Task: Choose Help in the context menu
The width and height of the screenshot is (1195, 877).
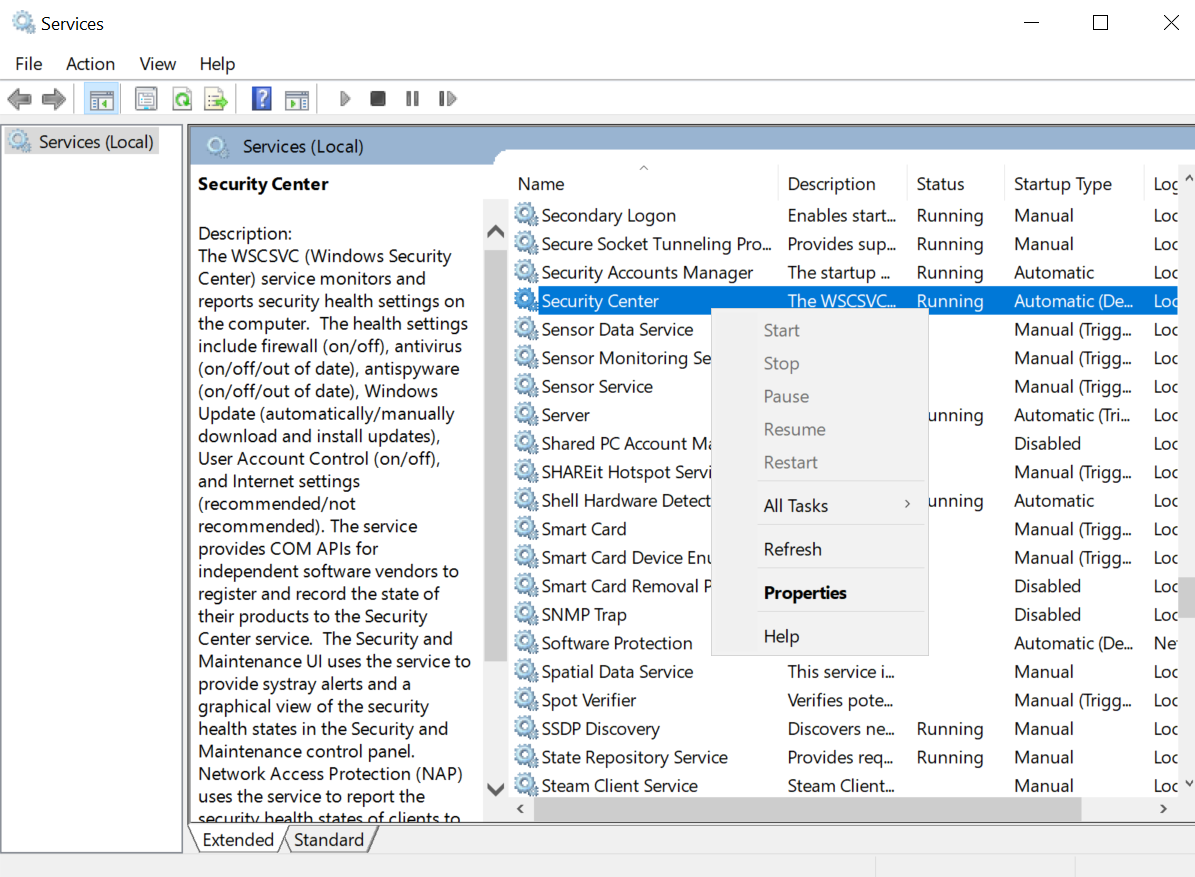Action: [820, 636]
